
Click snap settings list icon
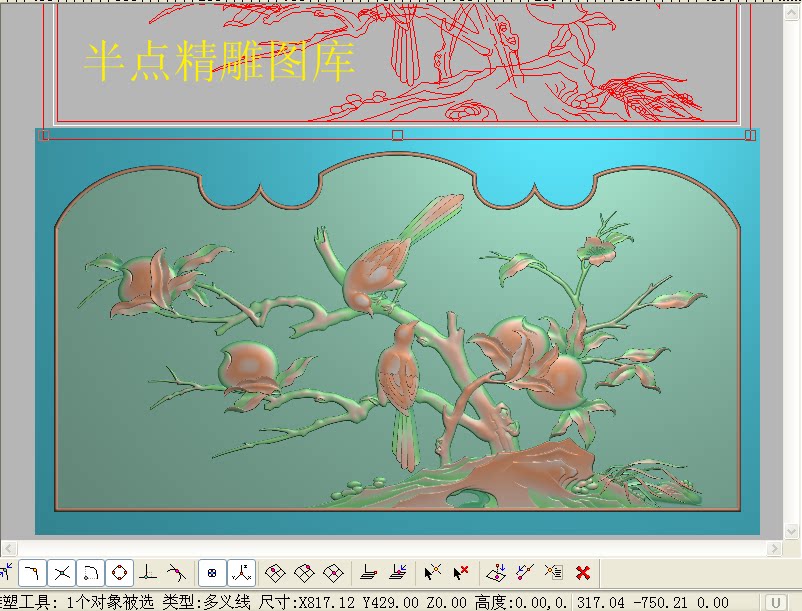click(x=553, y=572)
